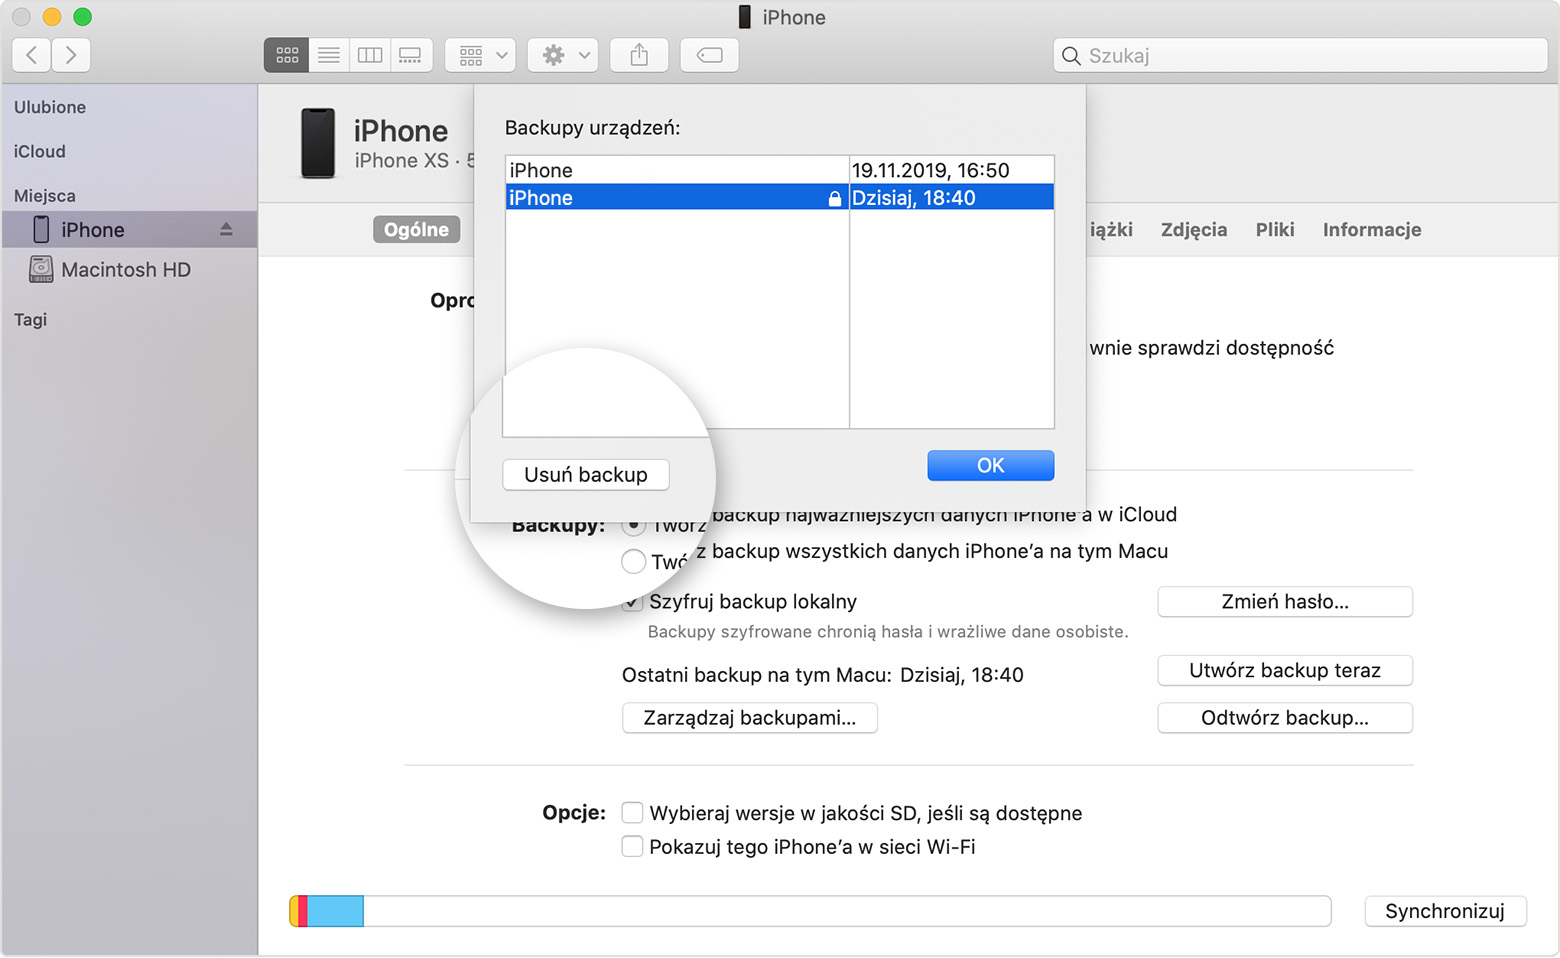Click Odtwórz backup... button
Viewport: 1560px width, 958px height.
click(1285, 718)
